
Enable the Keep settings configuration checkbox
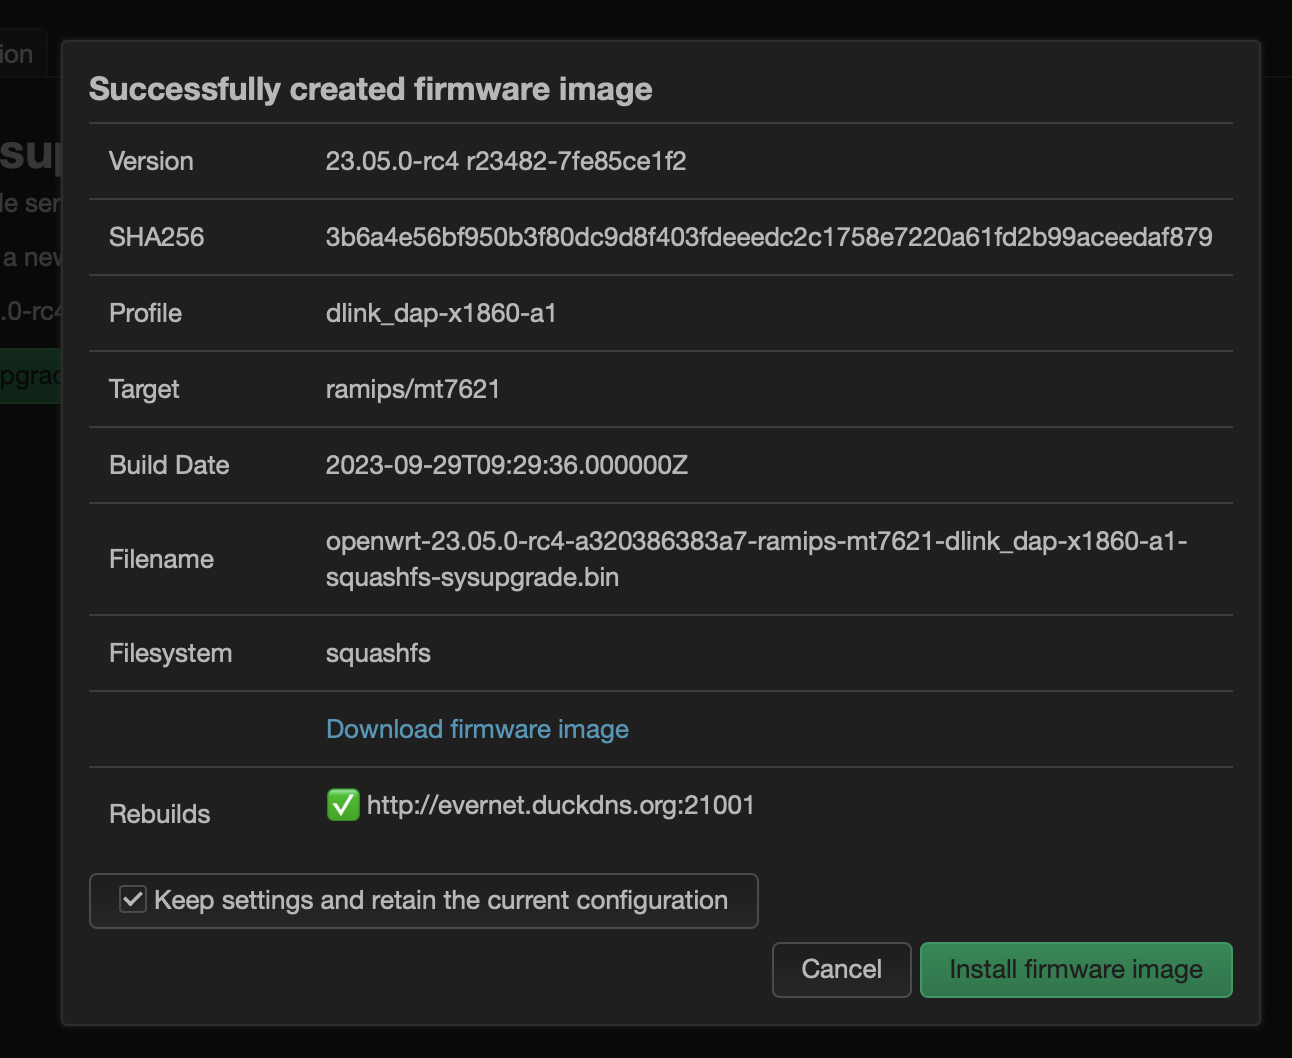131,900
